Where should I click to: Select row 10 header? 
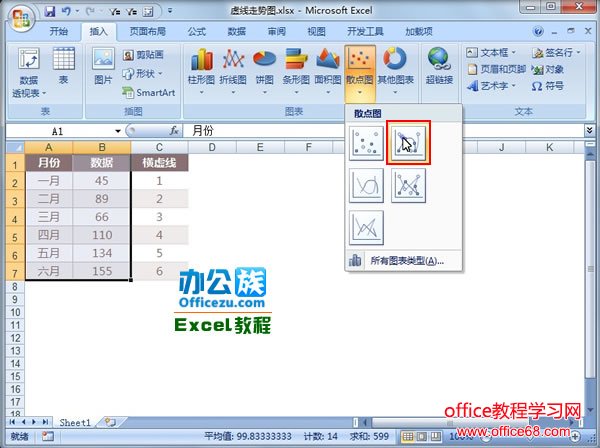tap(15, 312)
